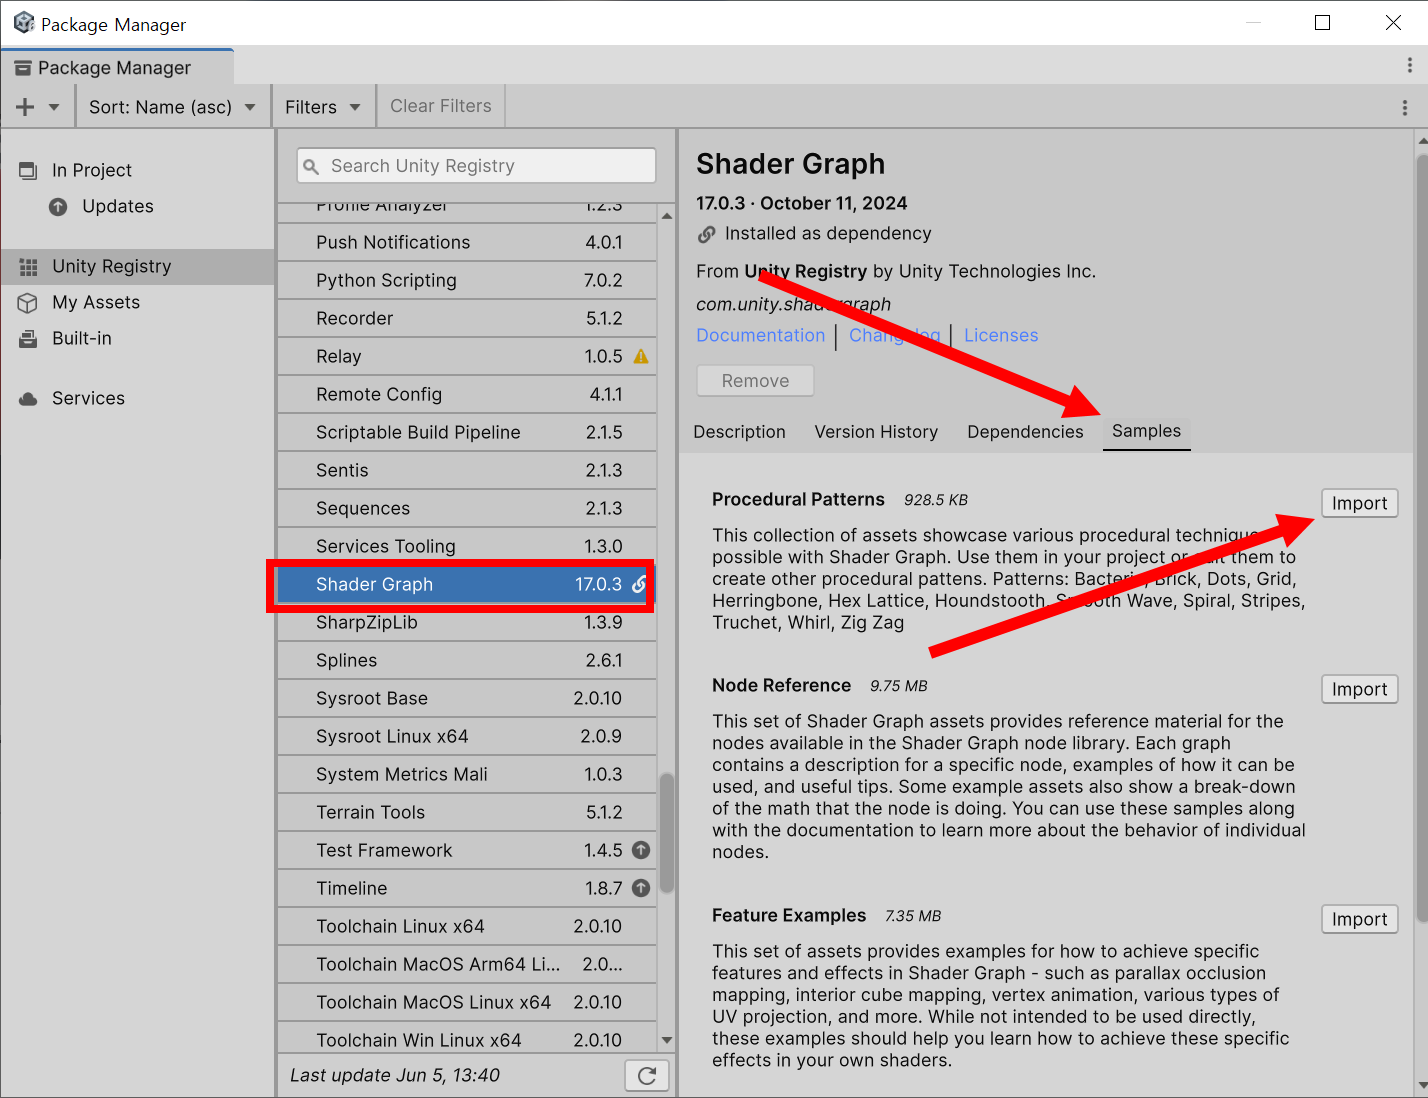Image resolution: width=1428 pixels, height=1098 pixels.
Task: Select My Assets in the sidebar
Action: coord(137,302)
